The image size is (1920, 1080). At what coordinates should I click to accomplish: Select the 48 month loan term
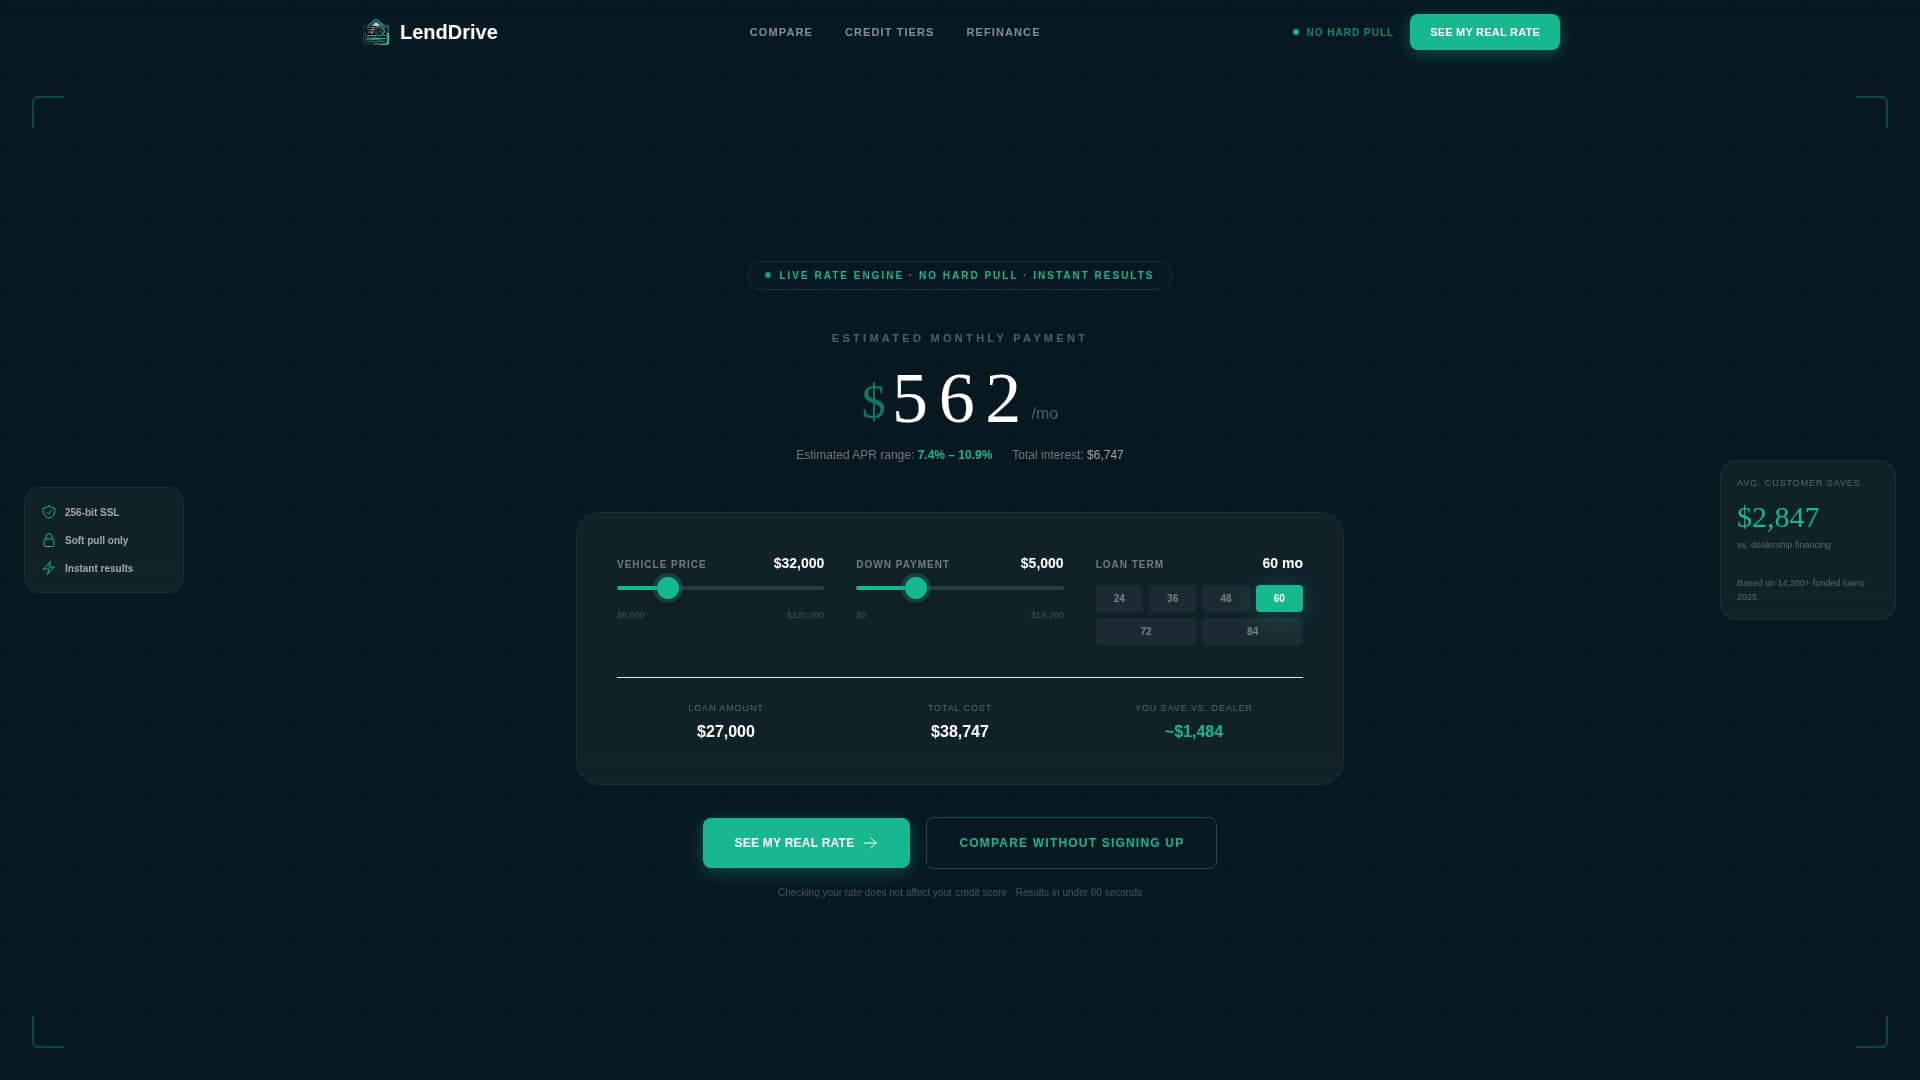pos(1226,598)
